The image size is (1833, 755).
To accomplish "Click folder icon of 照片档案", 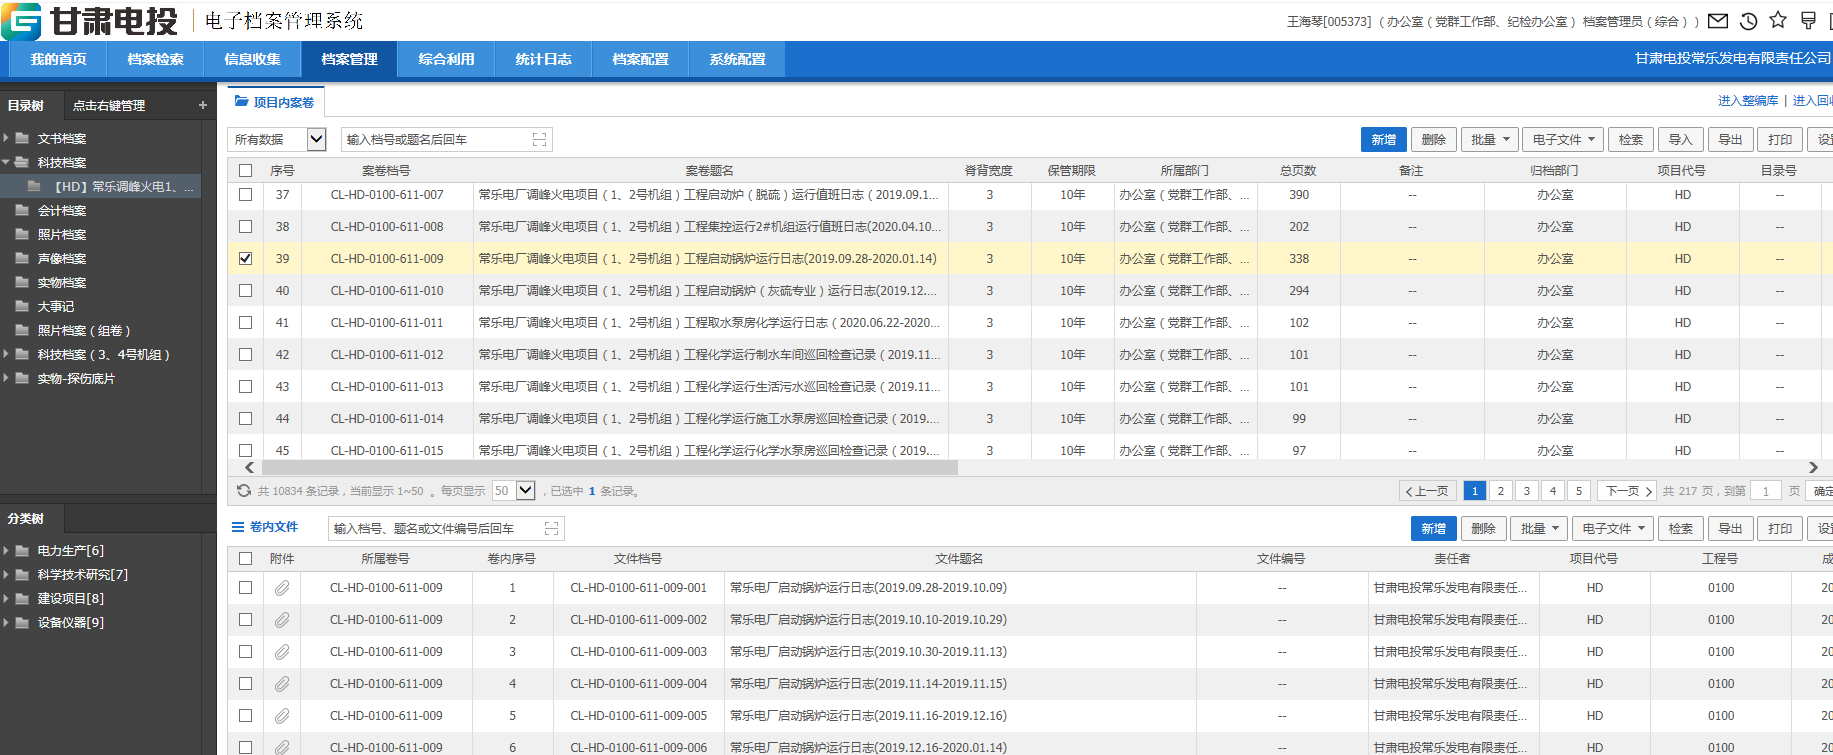I will point(22,234).
